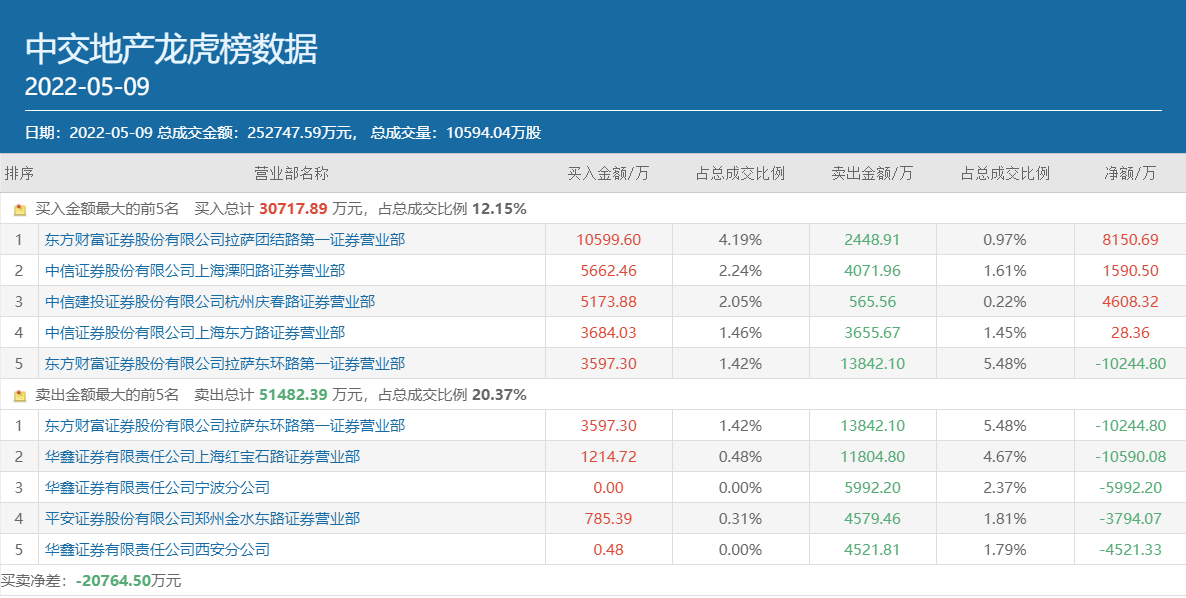
Task: Open 华鑫证券有限责任公司西安分公司 link
Action: pos(157,550)
